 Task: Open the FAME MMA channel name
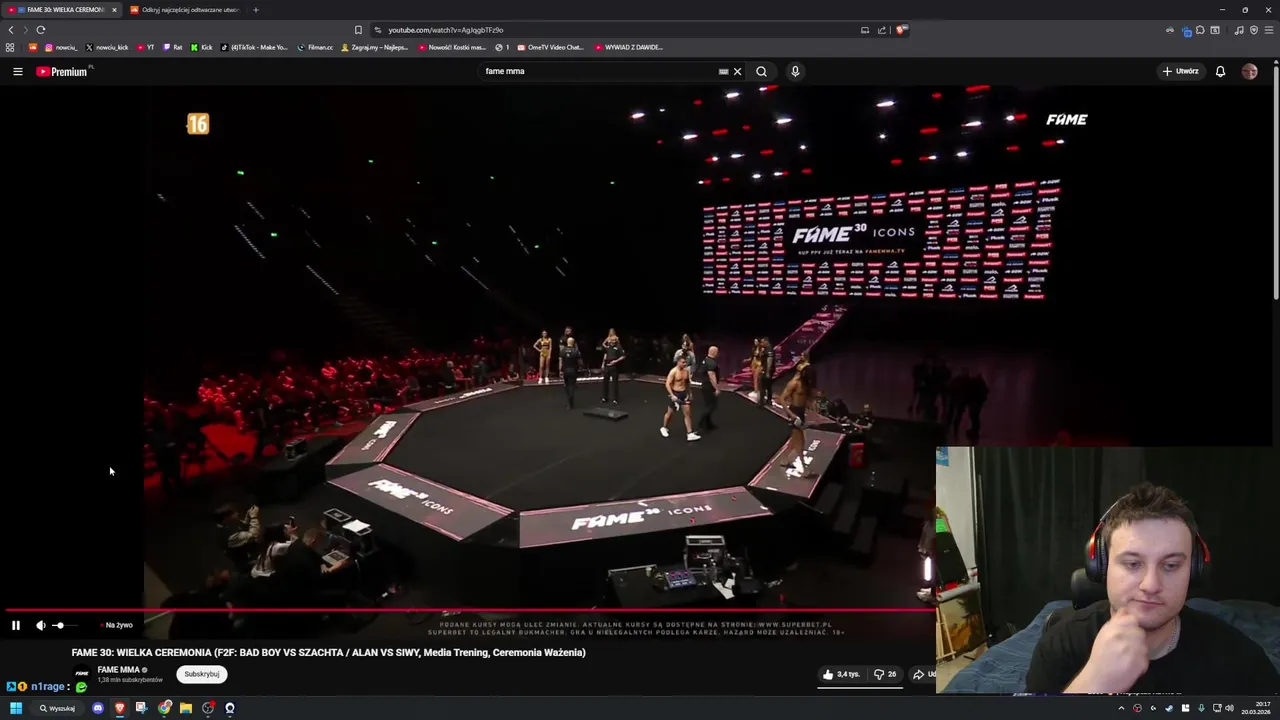coord(118,670)
